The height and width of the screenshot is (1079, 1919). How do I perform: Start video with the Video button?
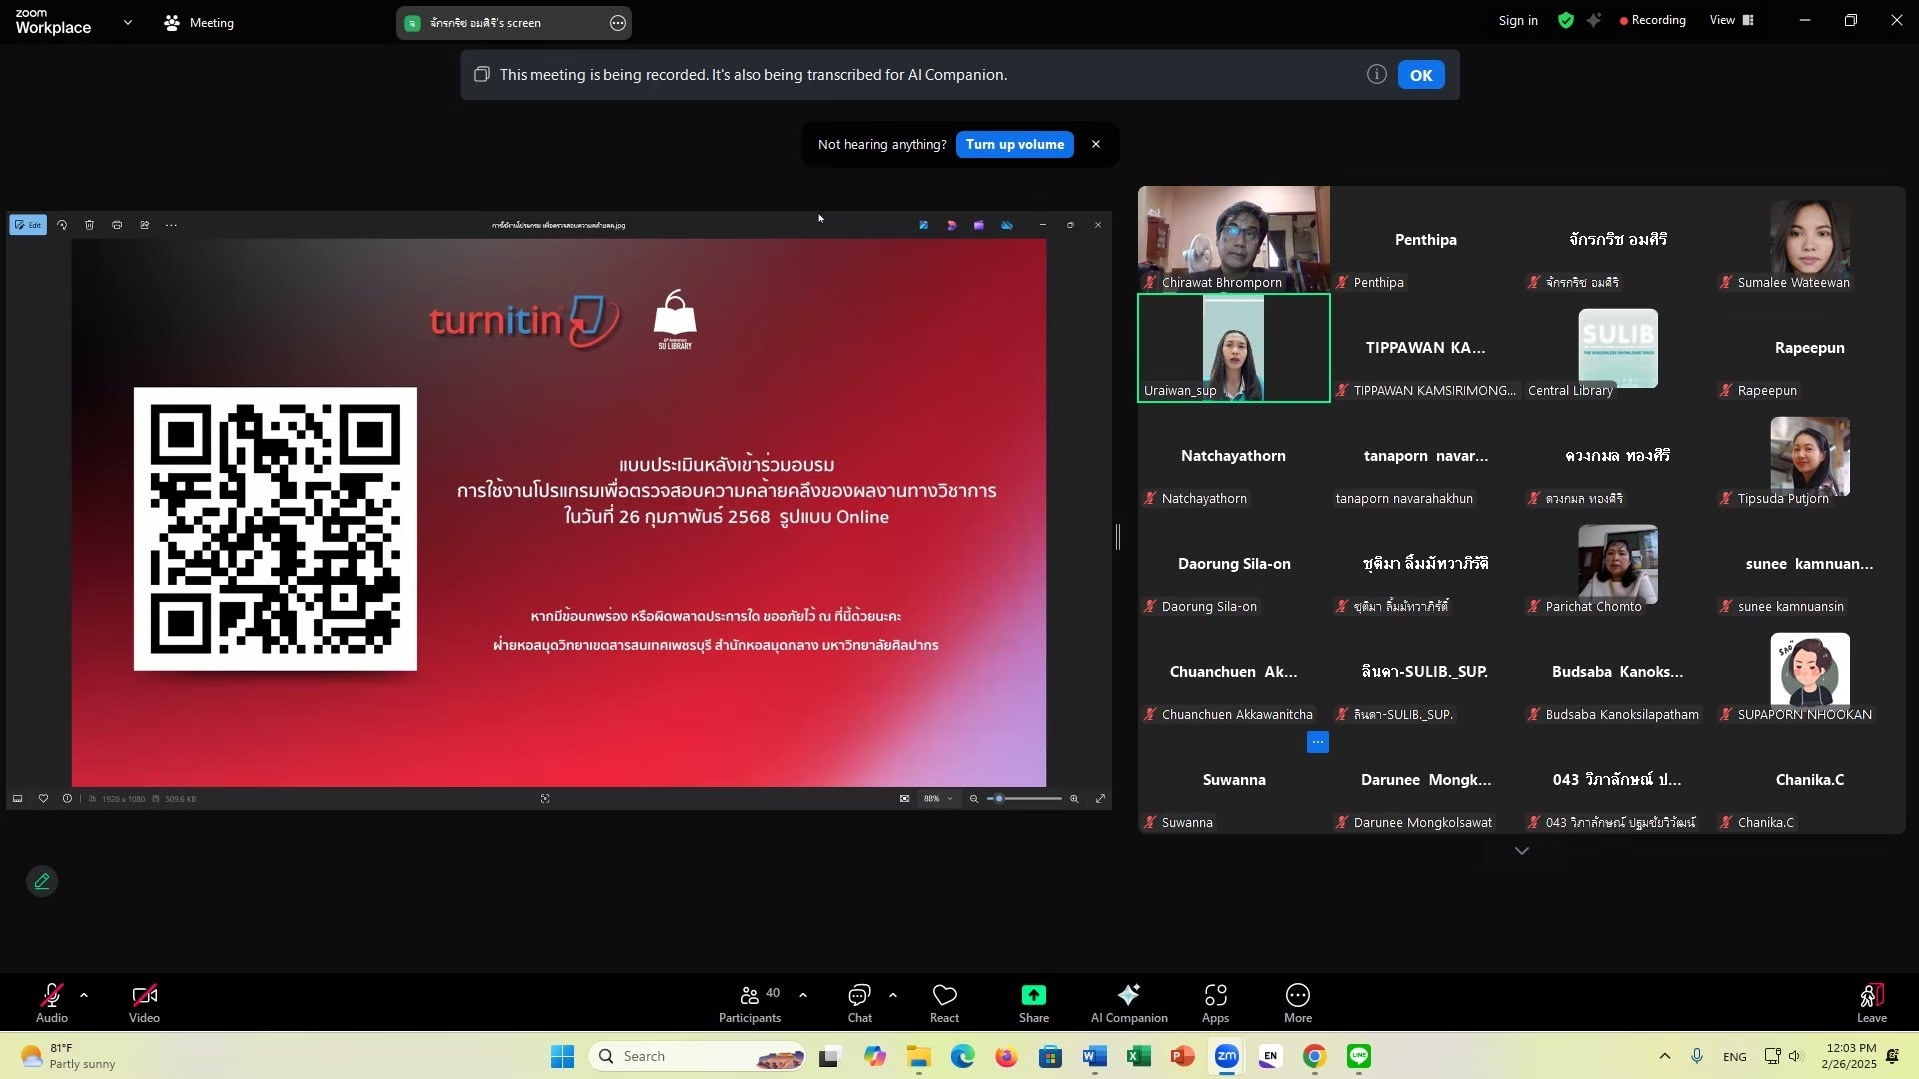[x=144, y=1003]
